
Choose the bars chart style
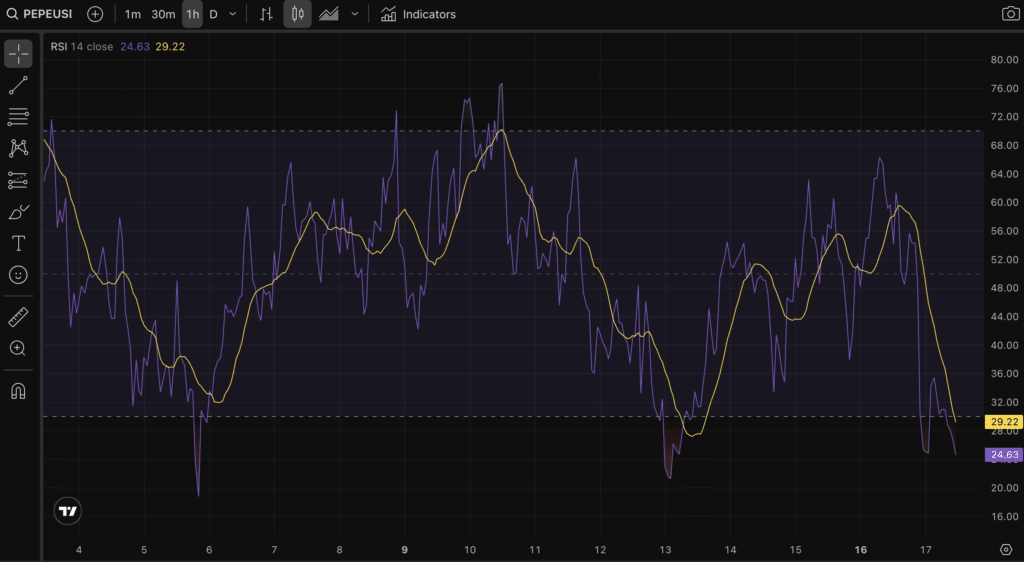[266, 14]
